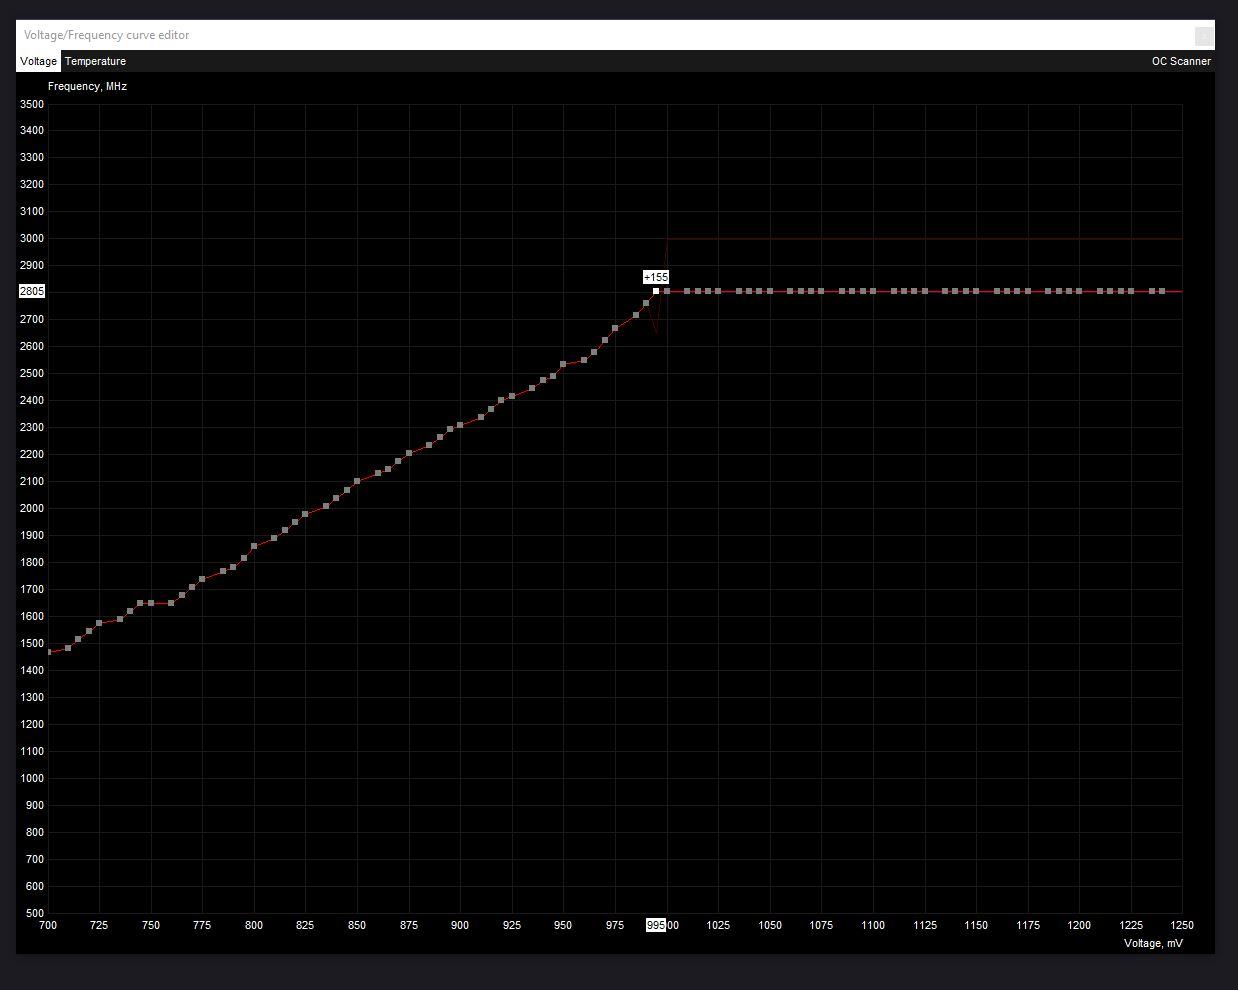Click the 900 label on the voltage axis
The height and width of the screenshot is (990, 1238).
(x=460, y=925)
